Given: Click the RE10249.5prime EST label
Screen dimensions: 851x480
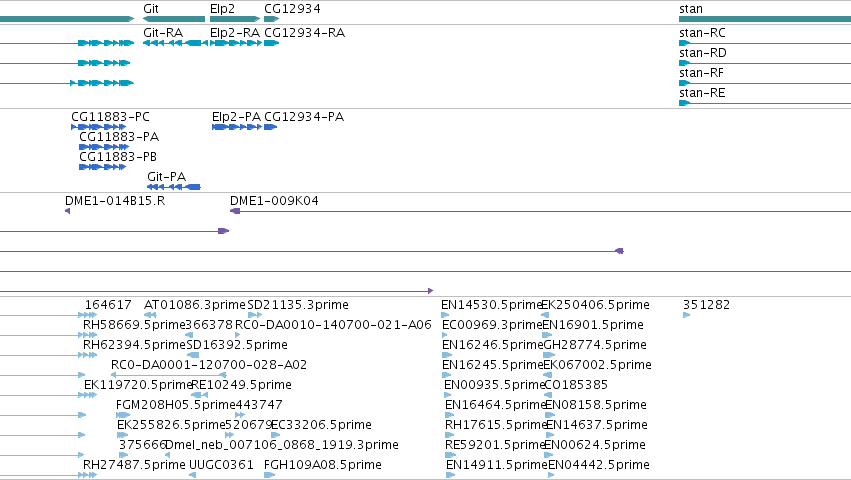Looking at the screenshot, I should 242,385.
